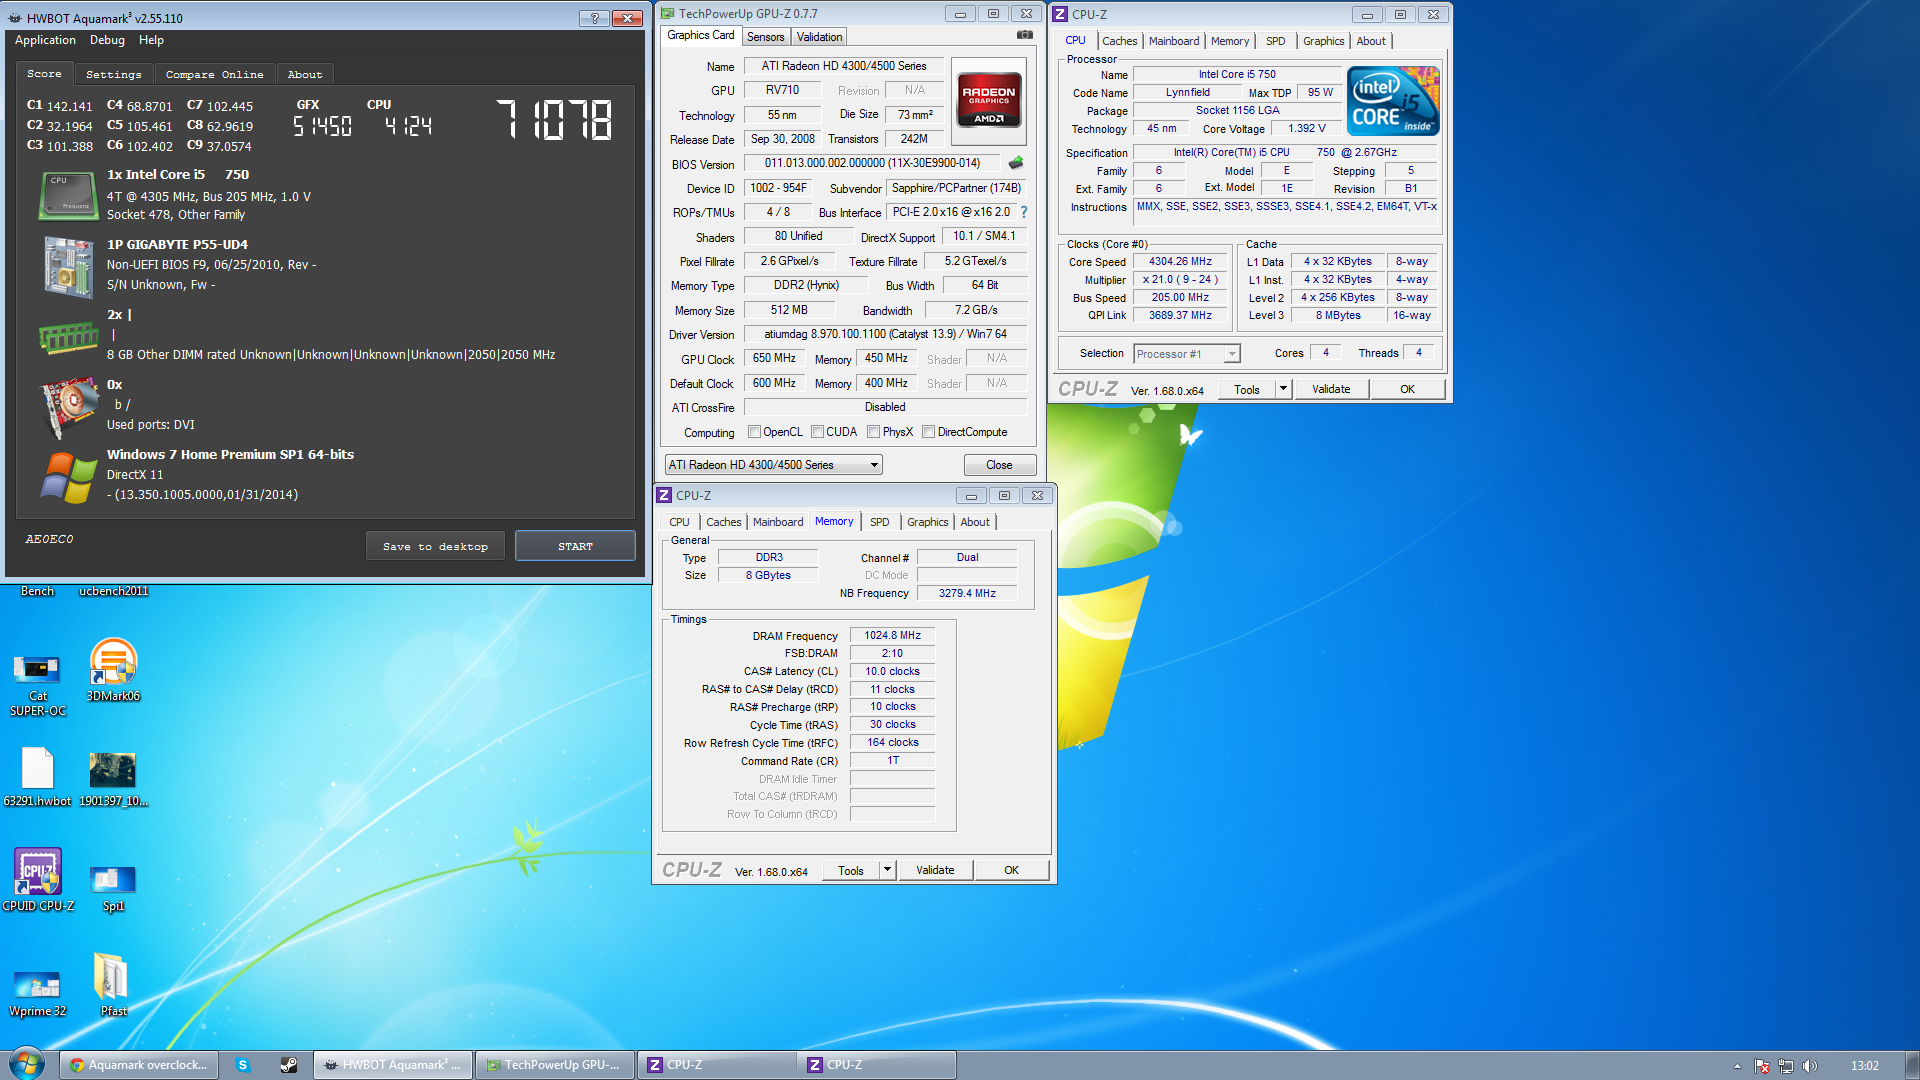Switch to About tab in HWBOT Aquamark
The image size is (1920, 1080).
[305, 74]
